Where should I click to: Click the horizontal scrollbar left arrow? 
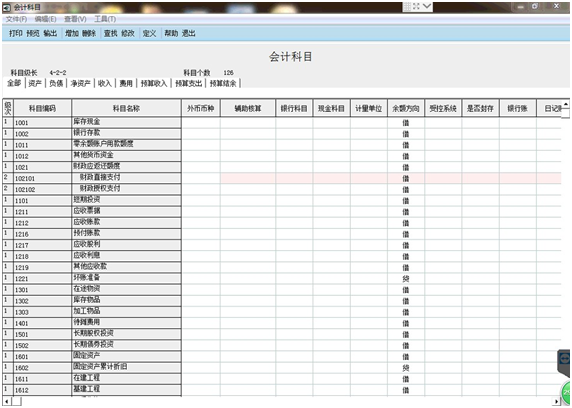click(x=7, y=401)
